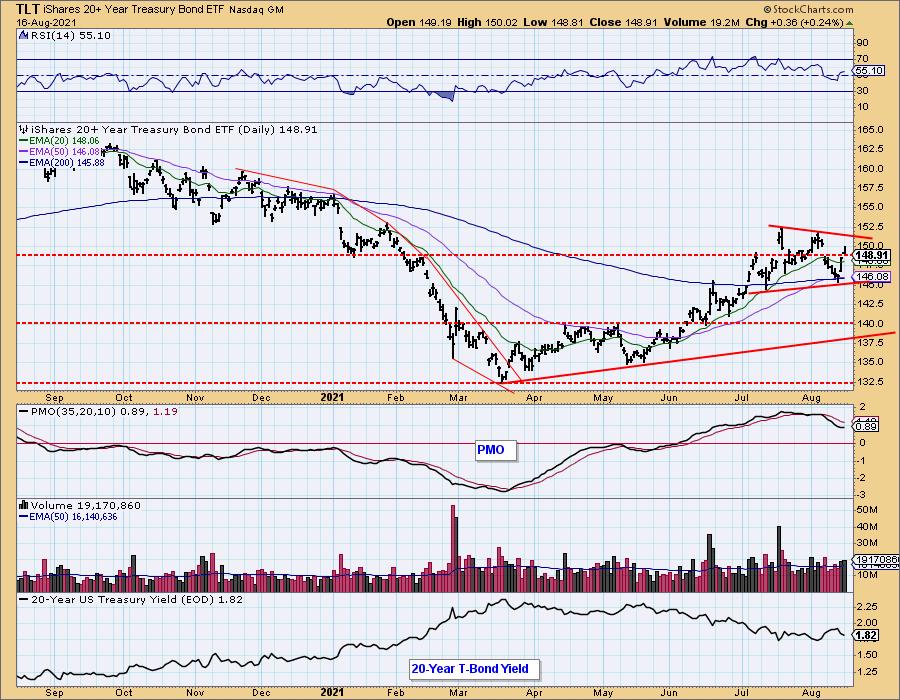This screenshot has width=900, height=700.
Task: Click the EMA(50) 146.08 legend entry
Action: pyautogui.click(x=60, y=151)
